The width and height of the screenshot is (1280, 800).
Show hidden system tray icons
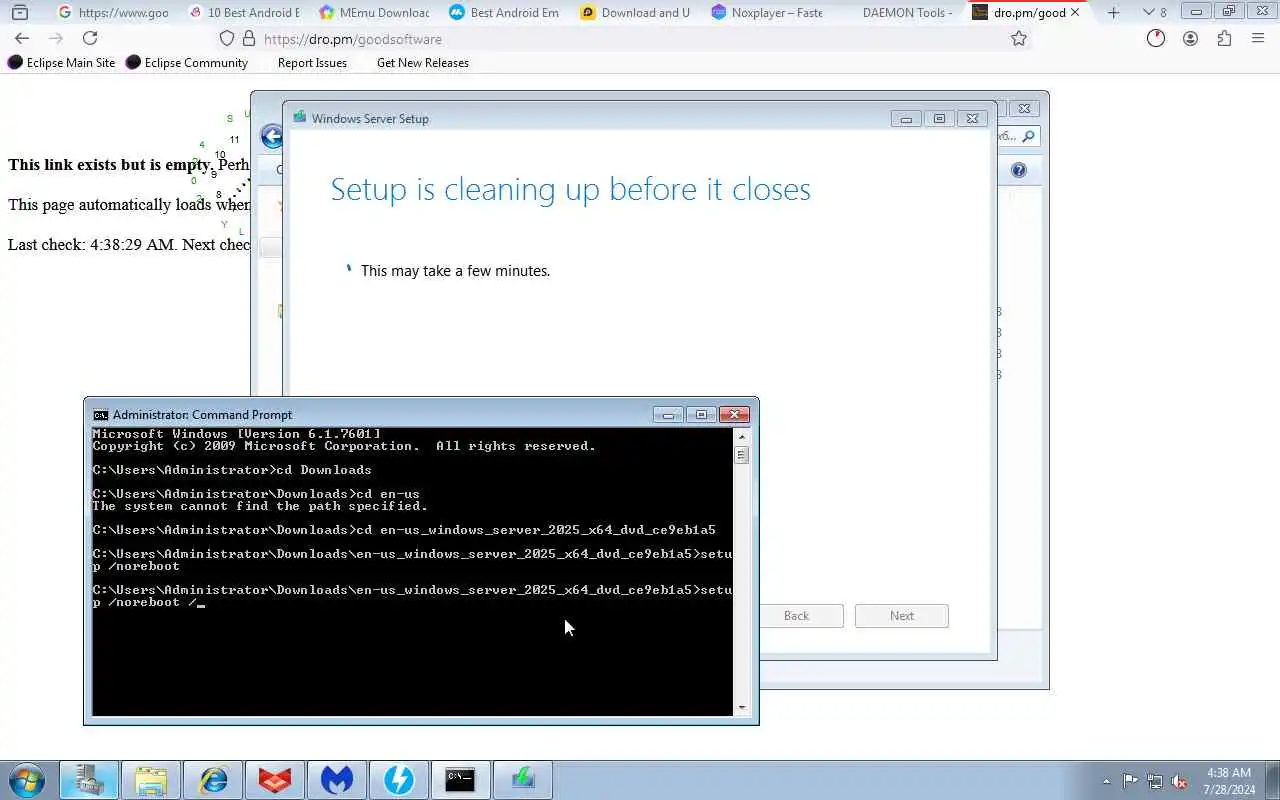click(1106, 781)
